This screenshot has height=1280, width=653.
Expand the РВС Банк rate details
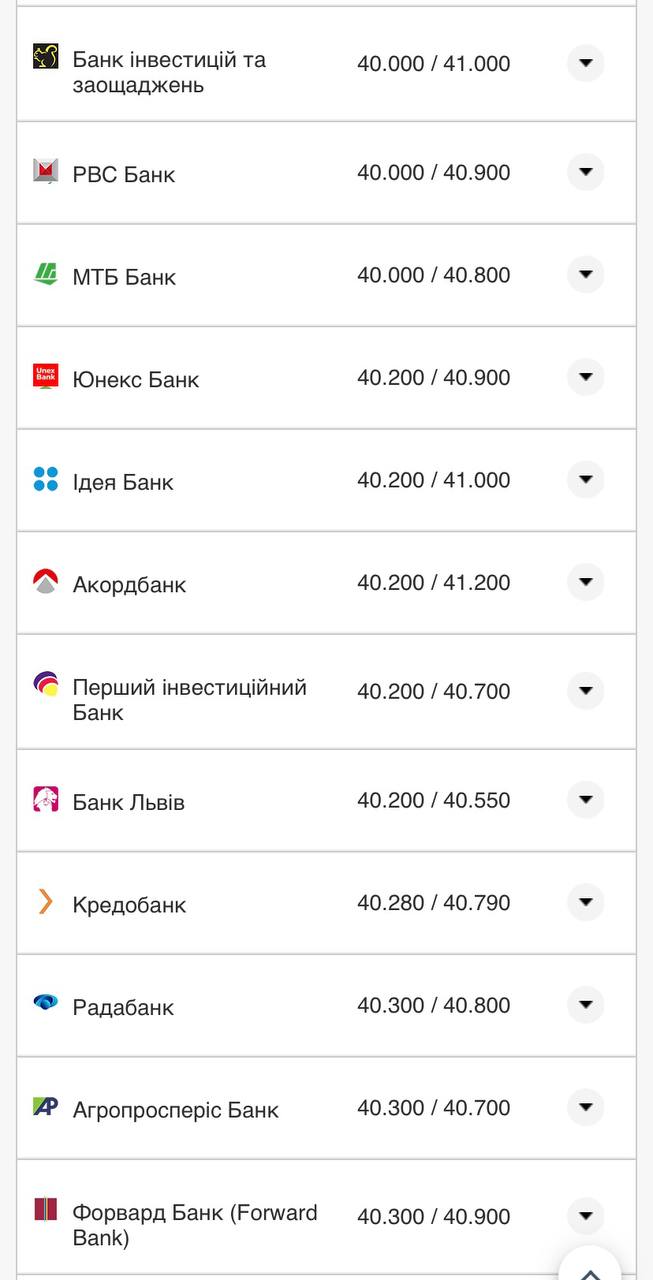[586, 172]
